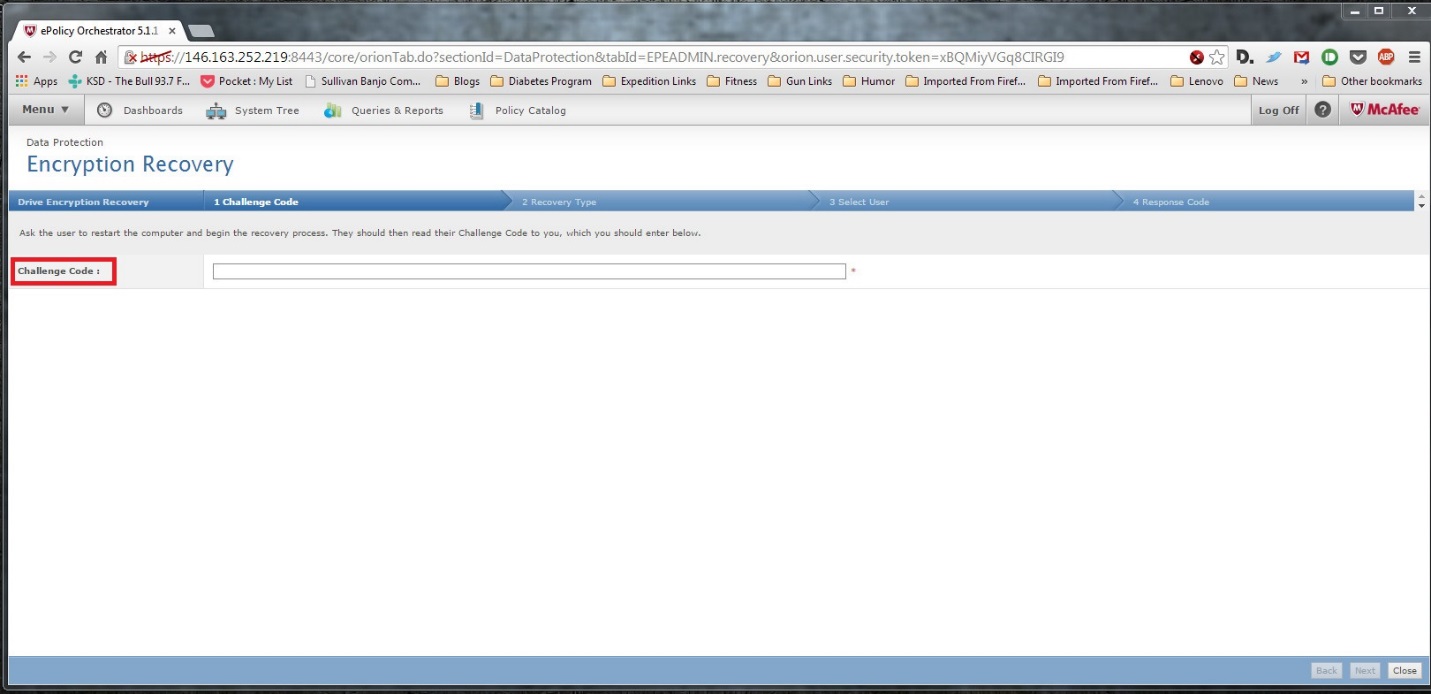Select the 4 Response Code step

coord(1170,202)
